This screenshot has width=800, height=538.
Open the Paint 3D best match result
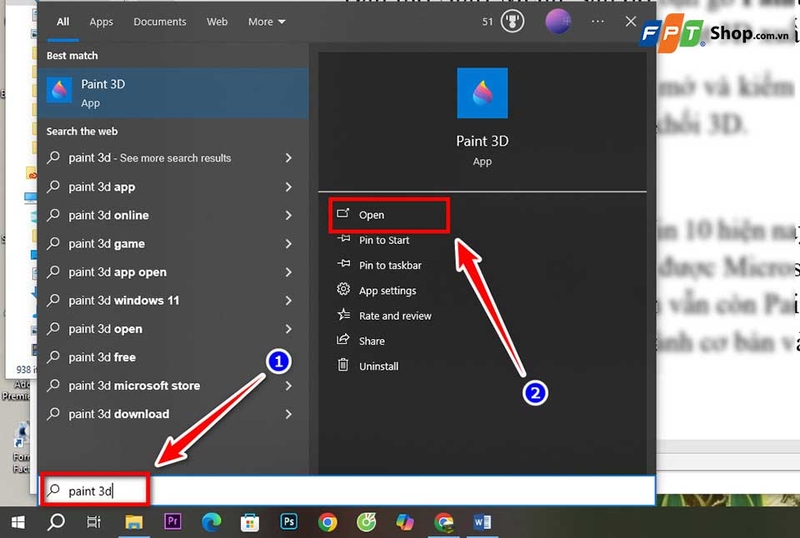click(173, 93)
